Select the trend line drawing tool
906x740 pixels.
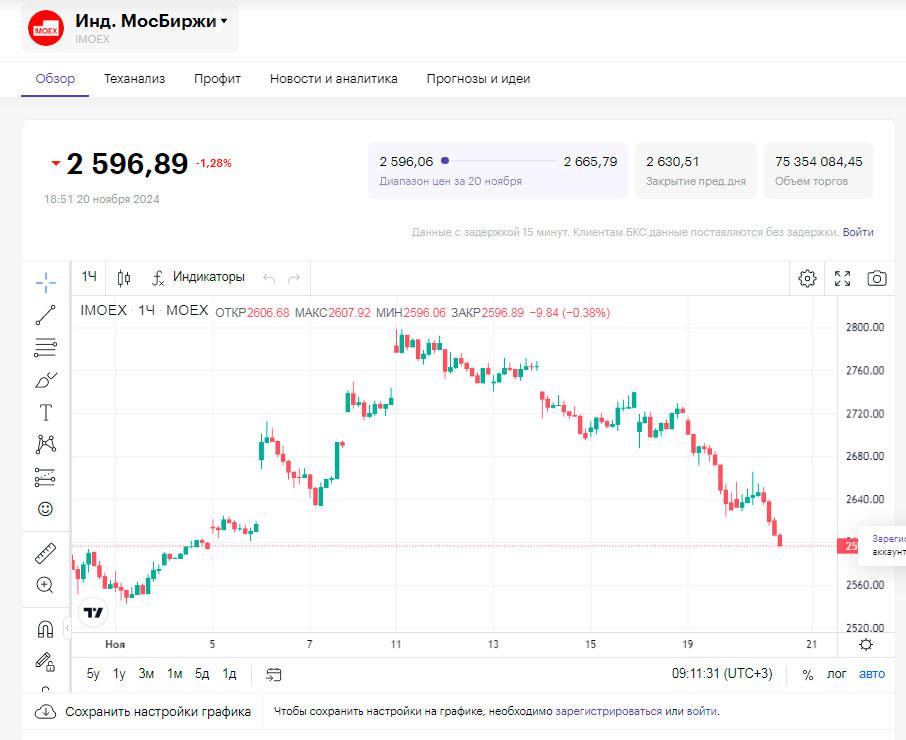[45, 315]
